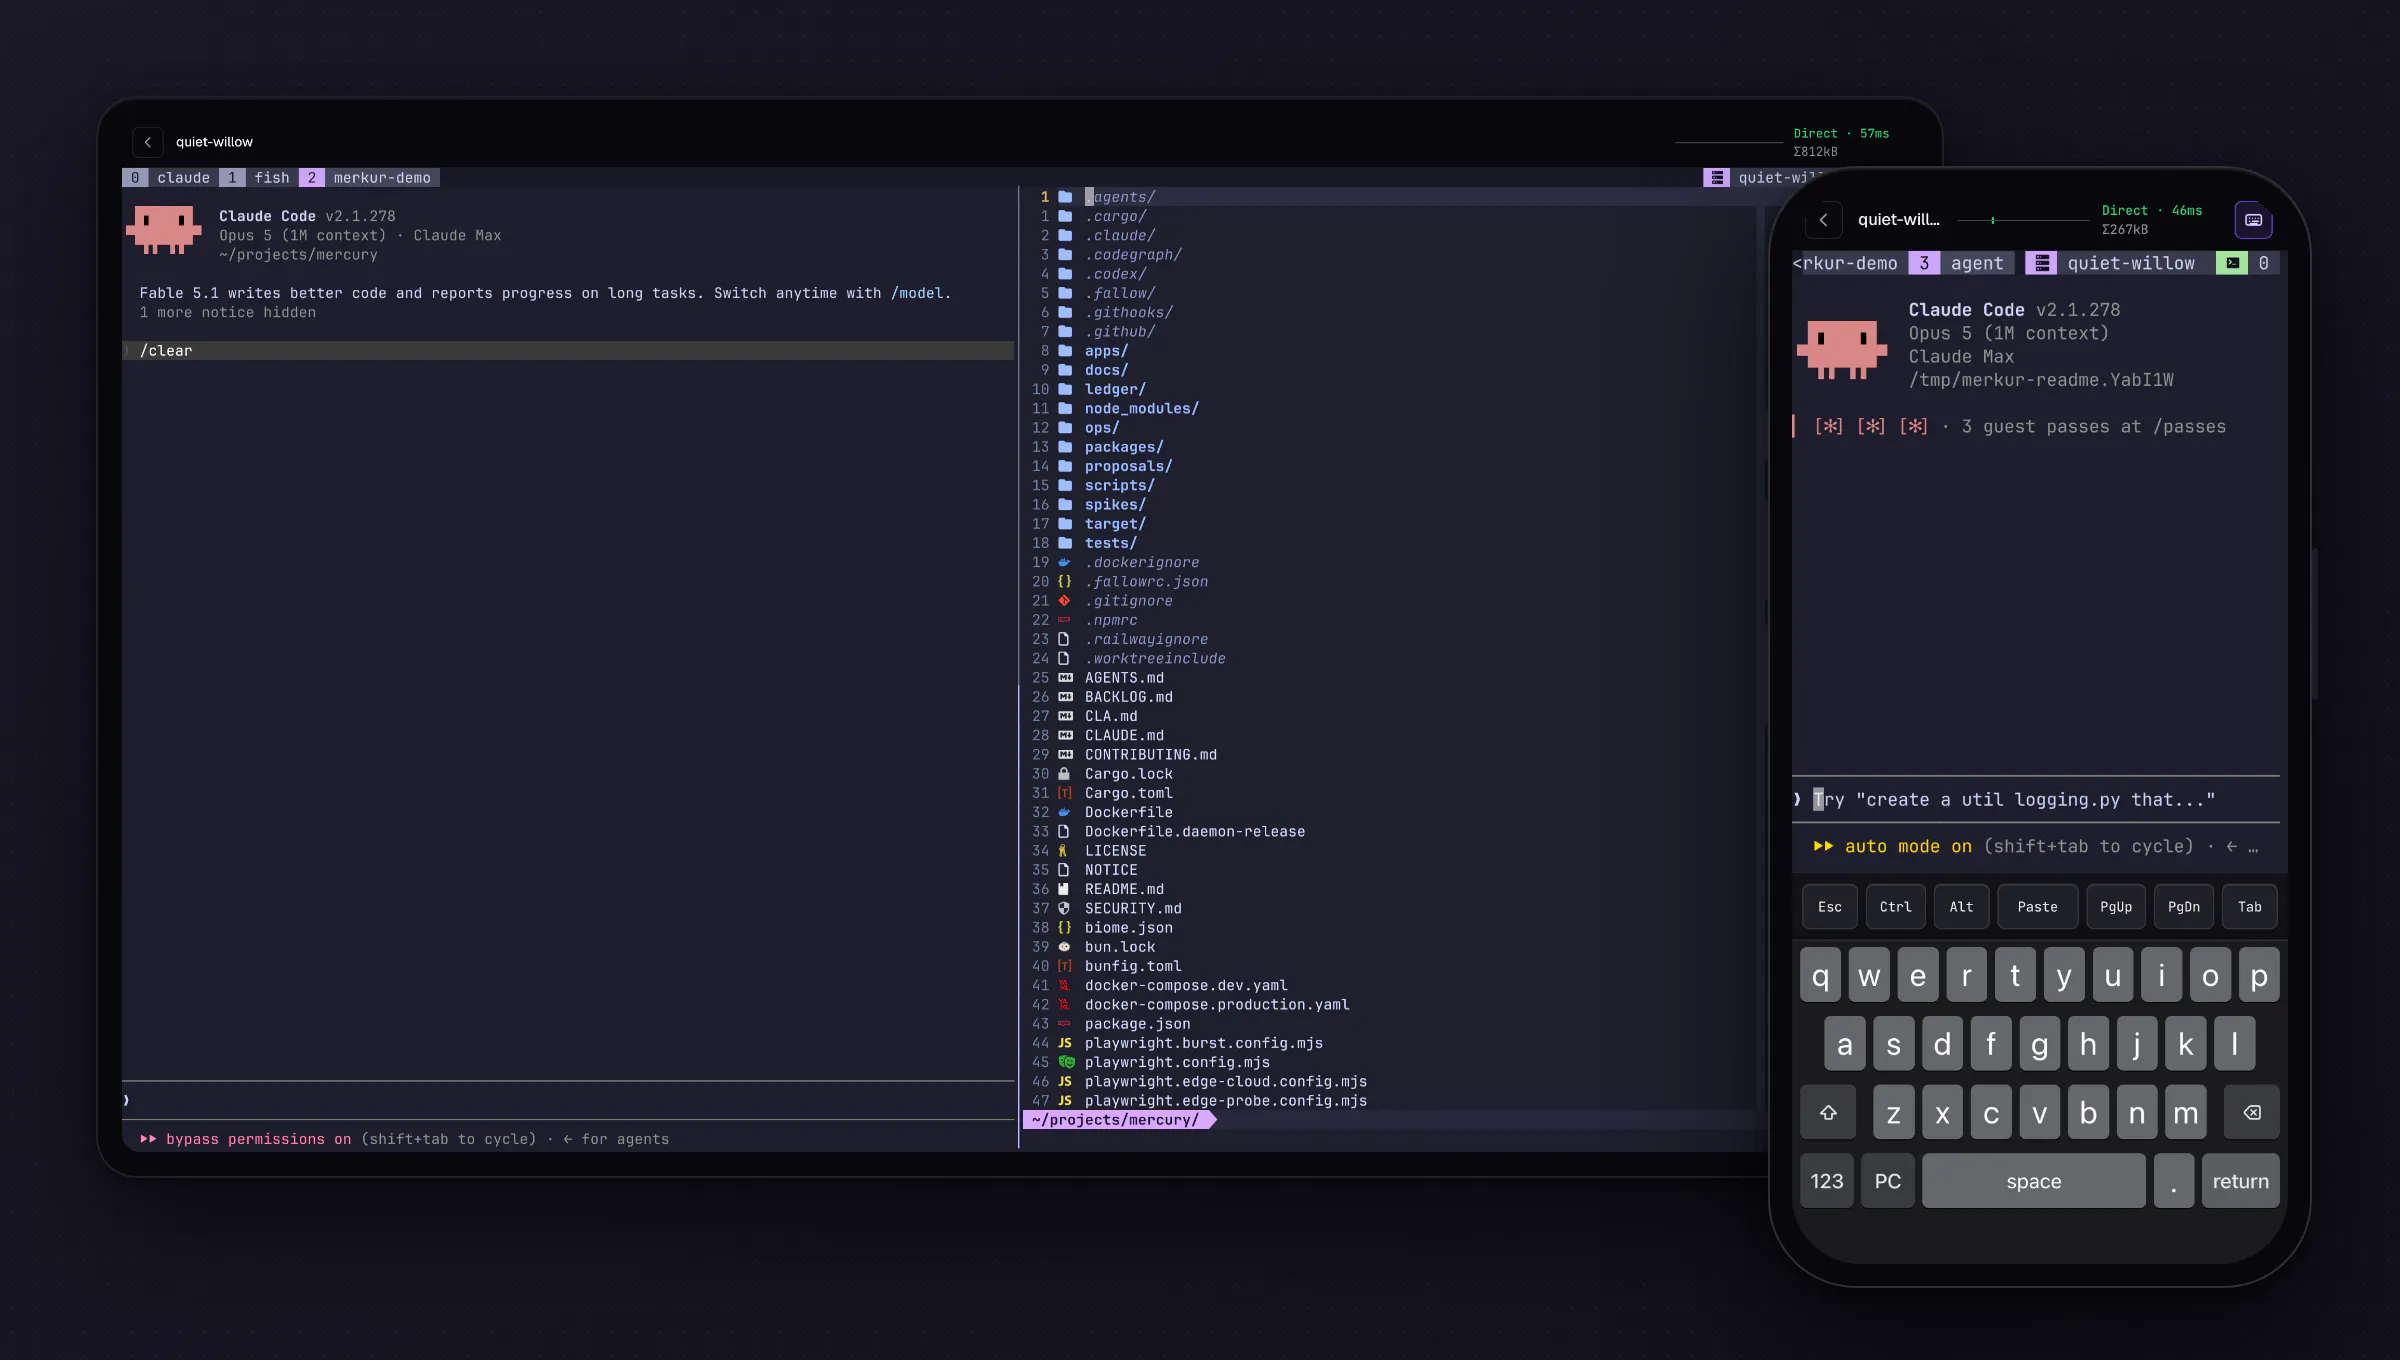Select Cargo.toml in the file list
Image resolution: width=2400 pixels, height=1360 pixels.
tap(1129, 793)
